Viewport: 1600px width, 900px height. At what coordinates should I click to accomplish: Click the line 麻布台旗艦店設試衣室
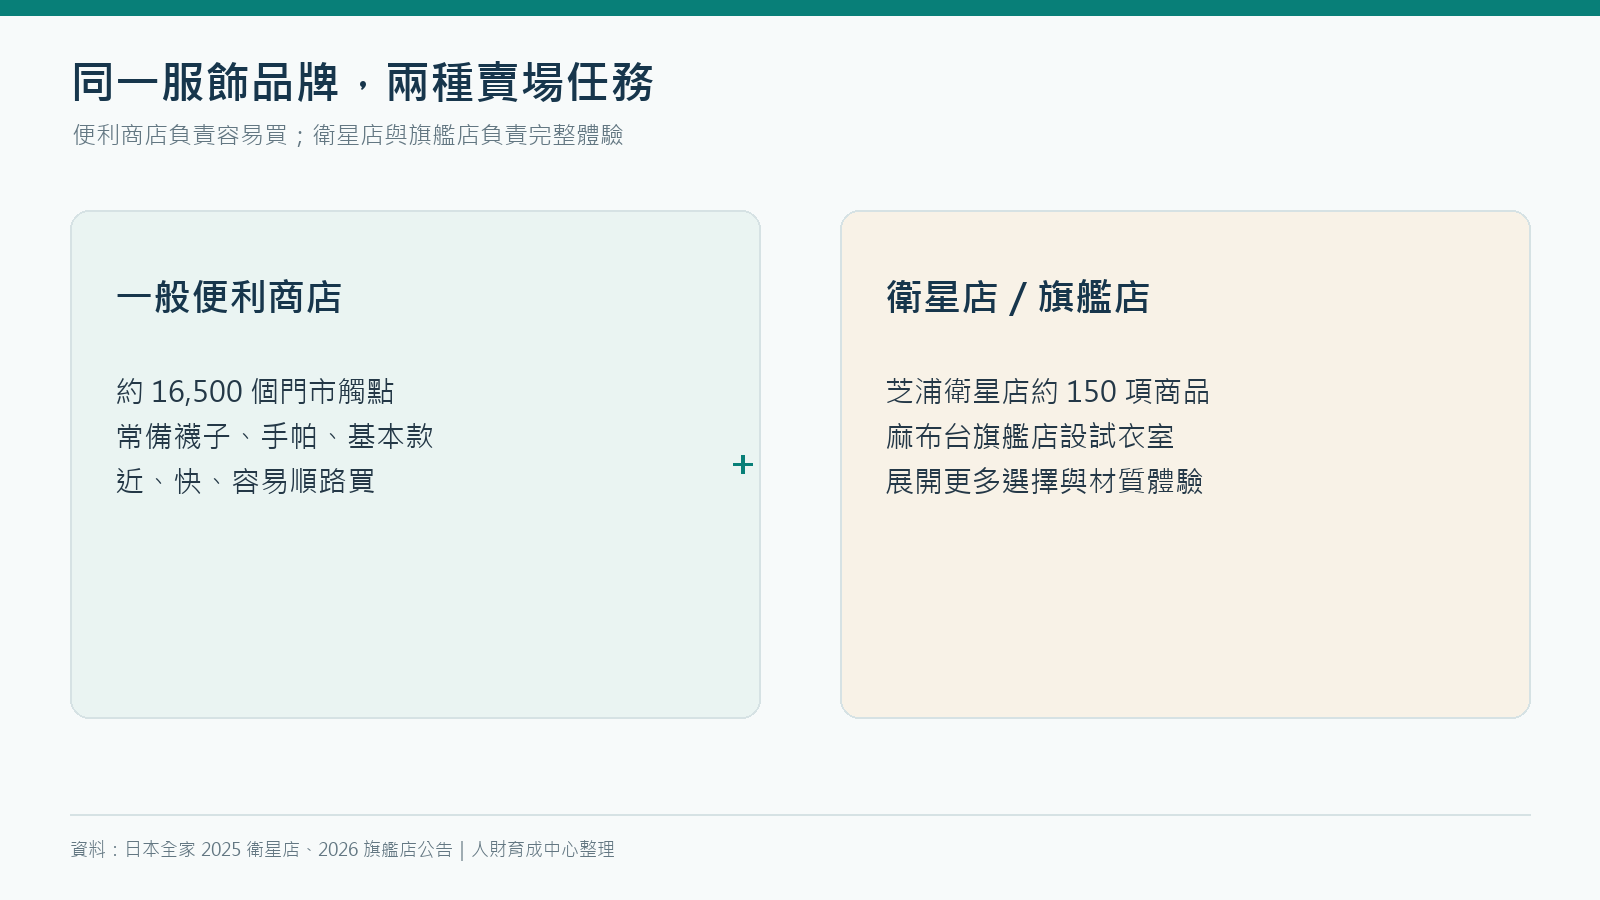1030,436
